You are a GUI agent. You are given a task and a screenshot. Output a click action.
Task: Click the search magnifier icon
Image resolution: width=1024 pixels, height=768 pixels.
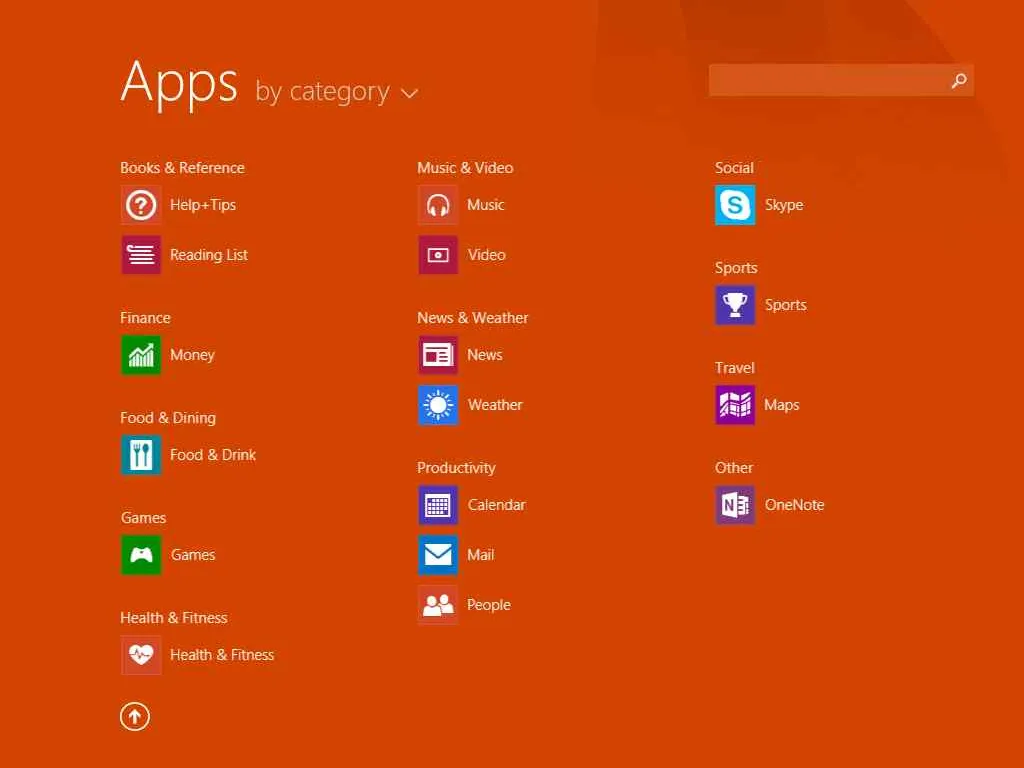[959, 80]
